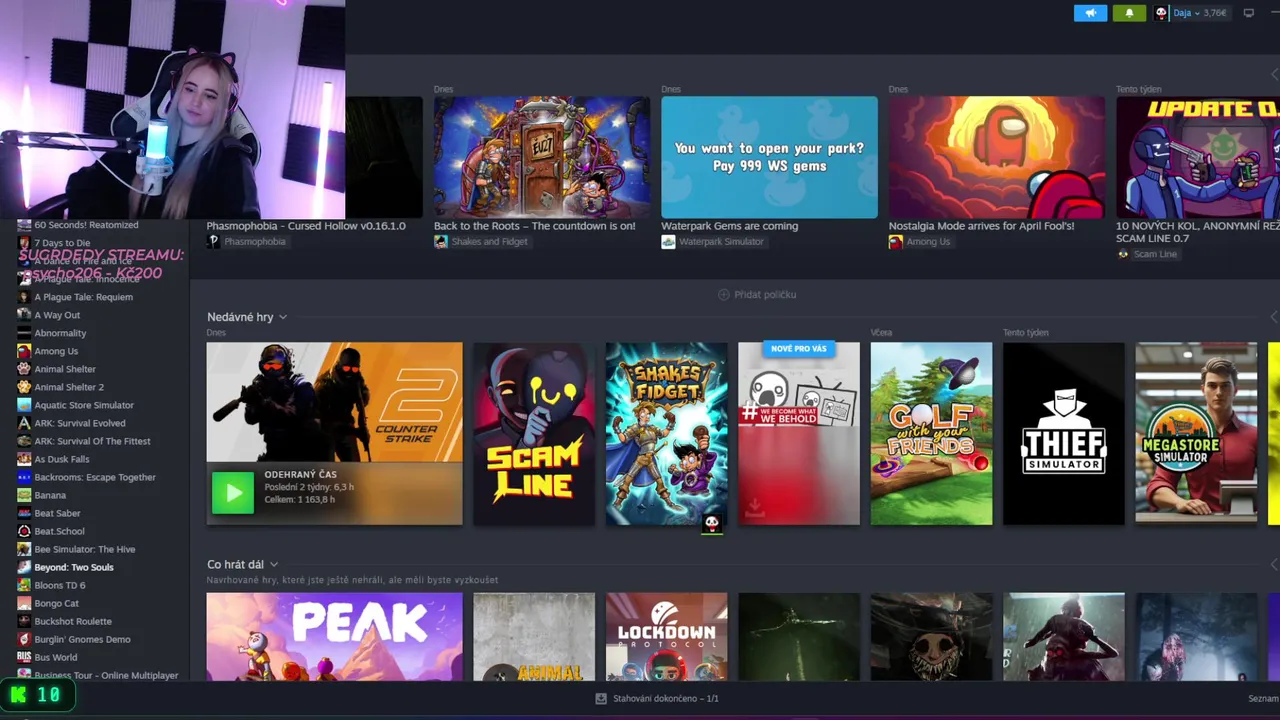Click the ARK: Survival Evolved list icon
This screenshot has width=1280, height=720.
(x=24, y=423)
